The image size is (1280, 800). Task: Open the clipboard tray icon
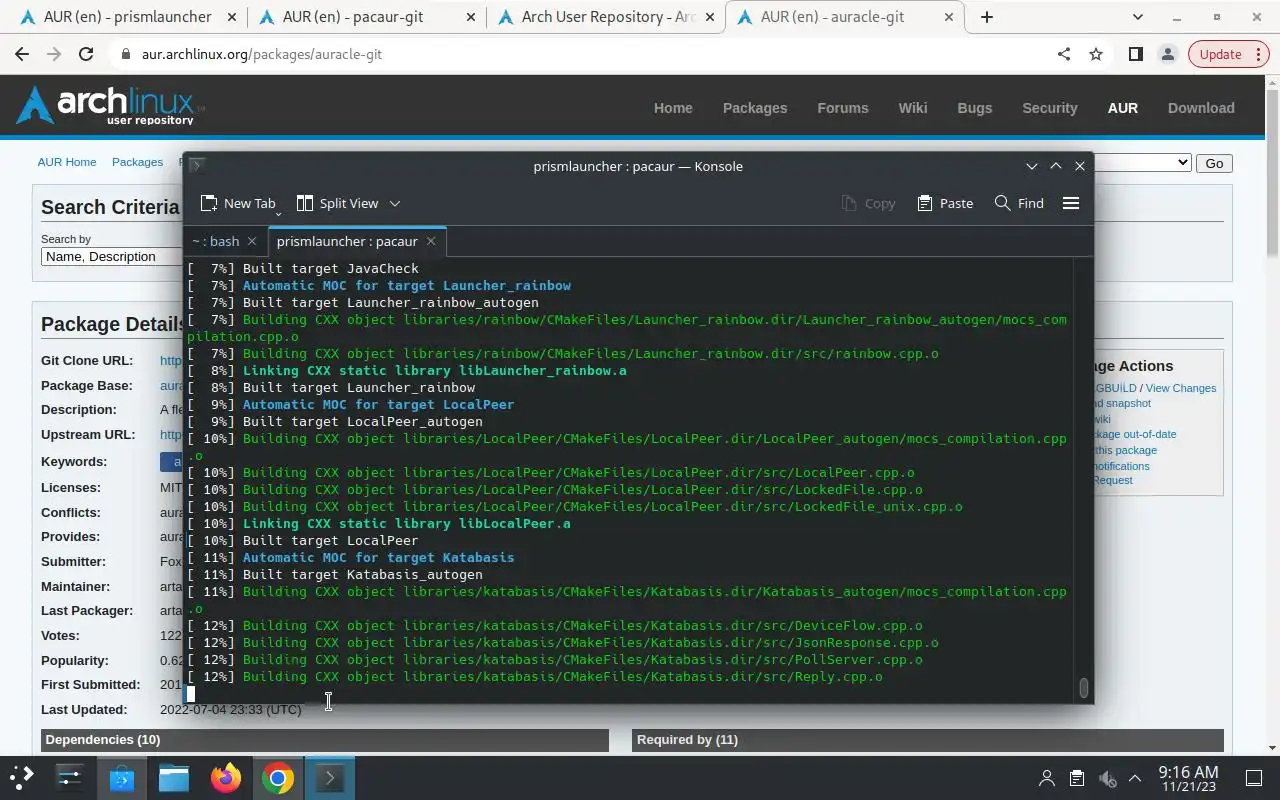[x=1077, y=778]
